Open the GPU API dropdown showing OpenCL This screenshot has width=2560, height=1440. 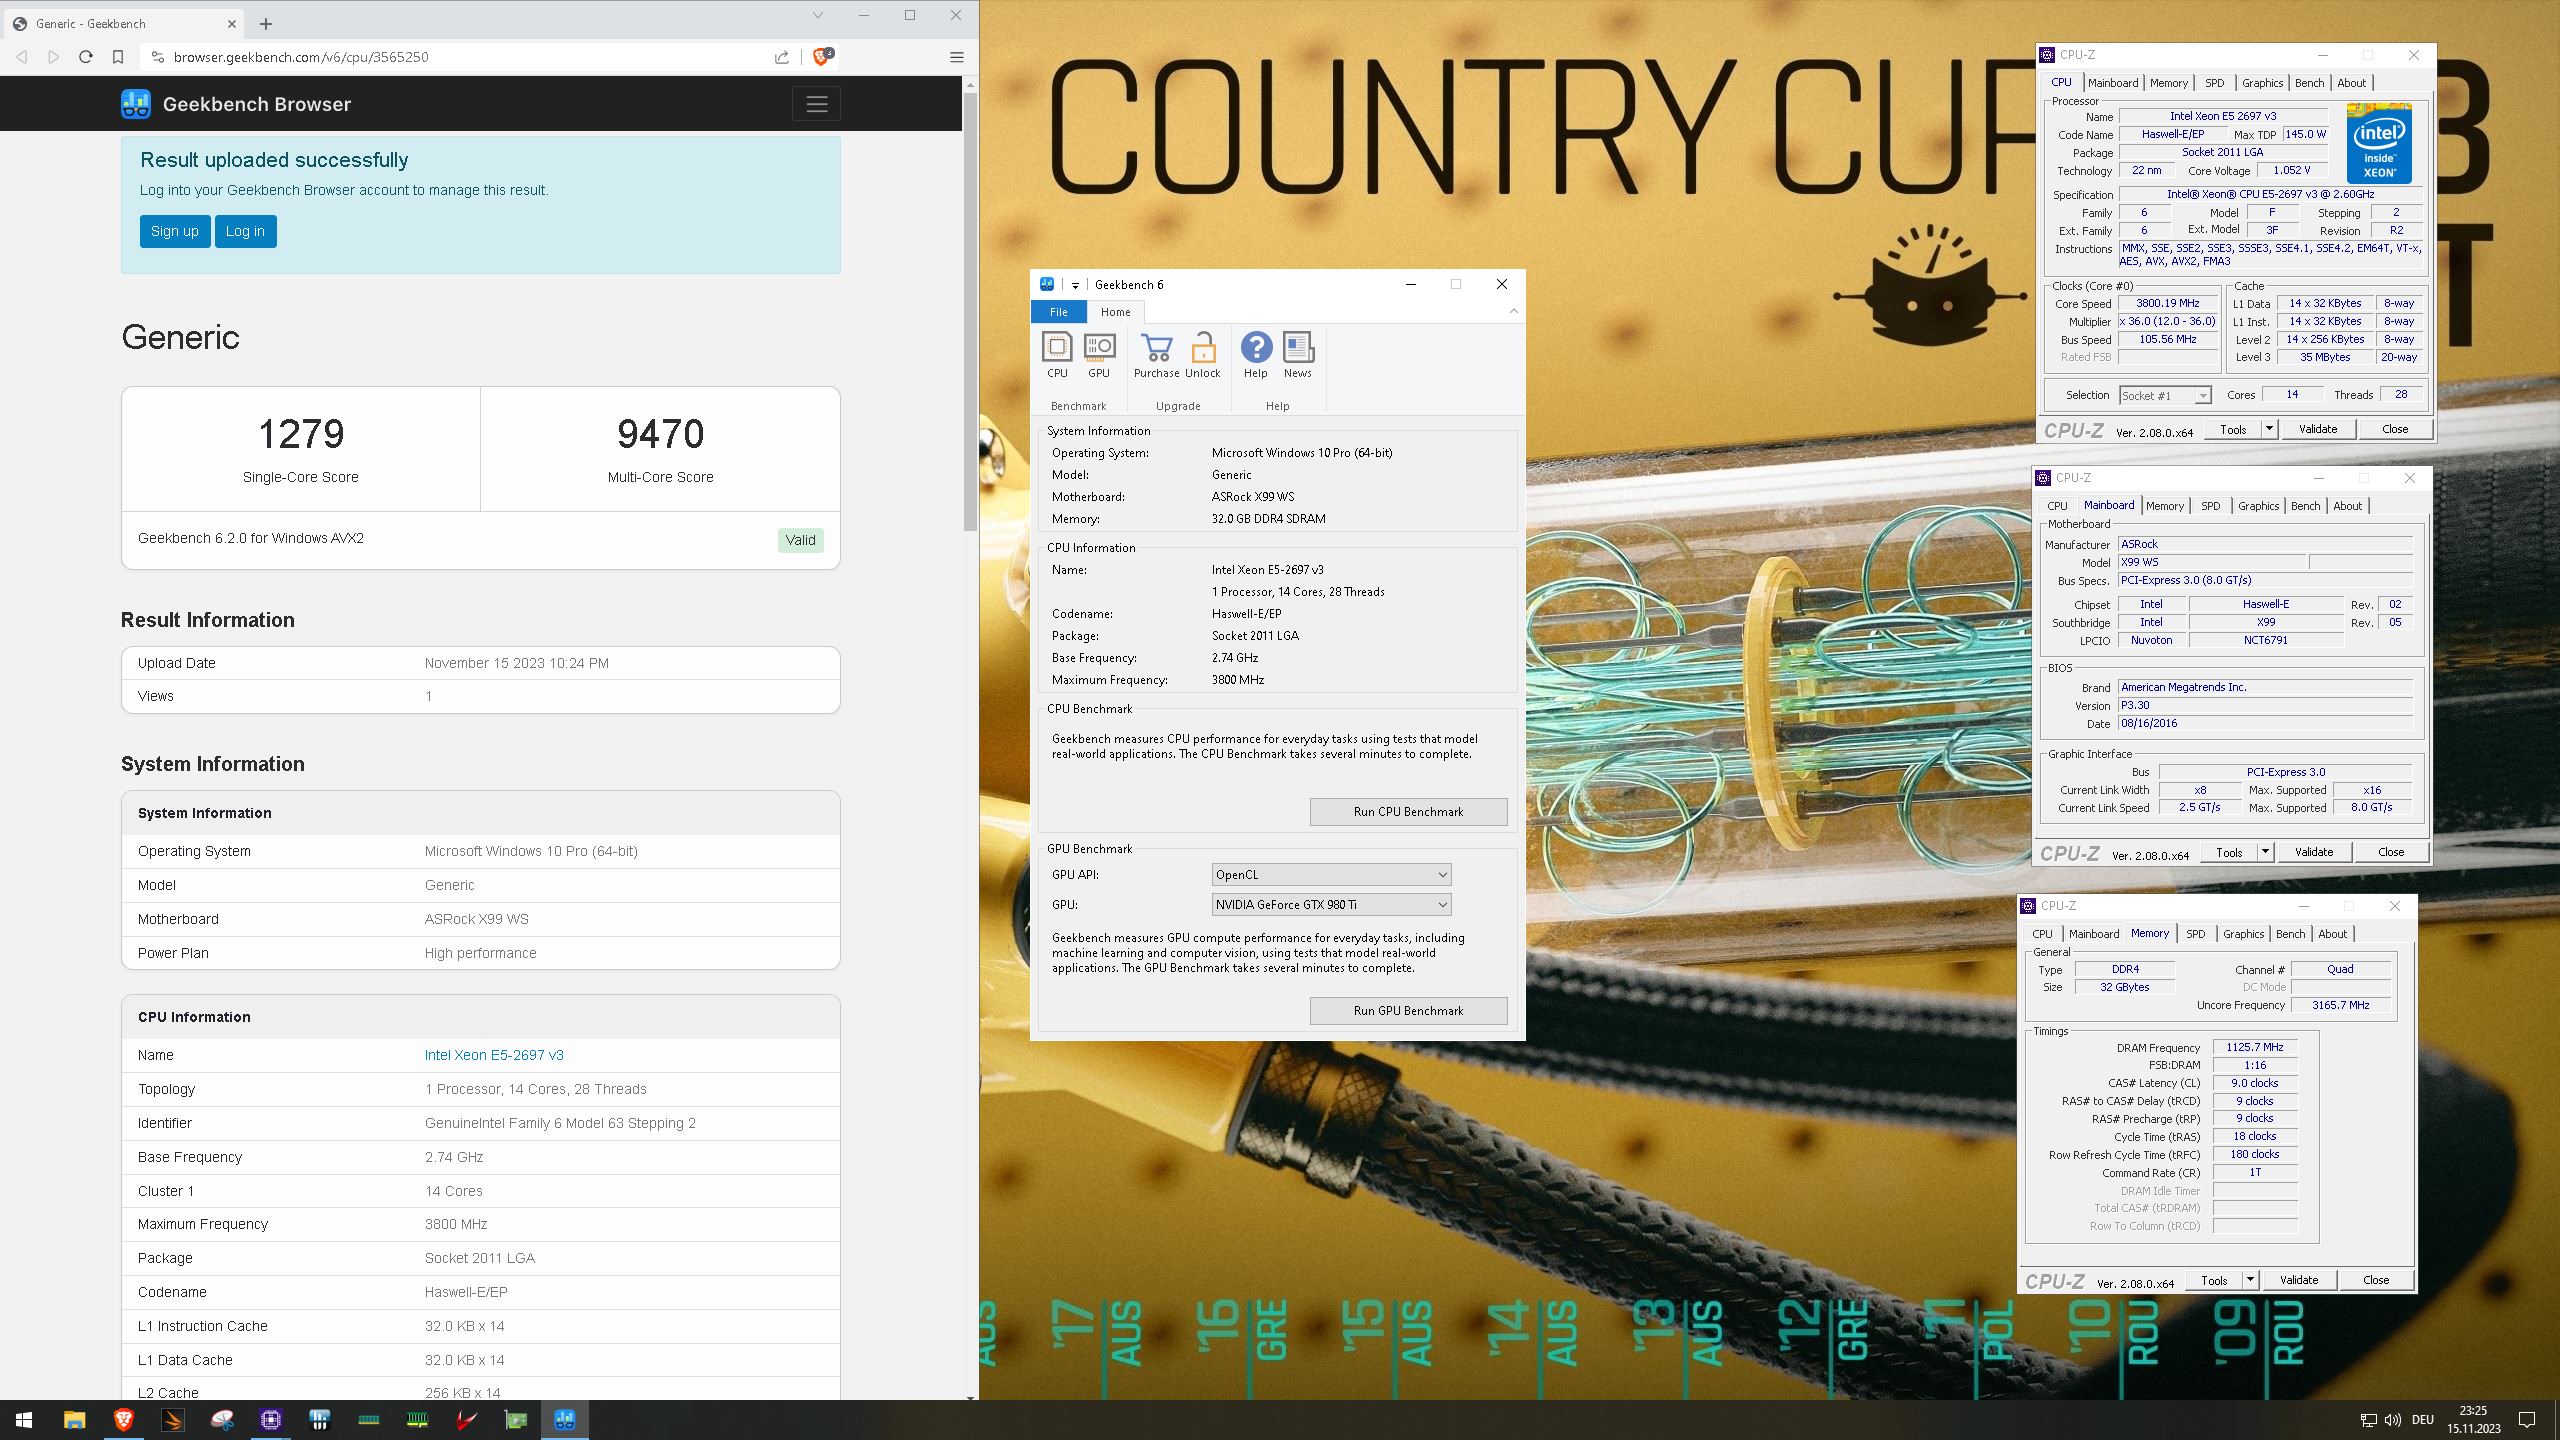pyautogui.click(x=1331, y=875)
